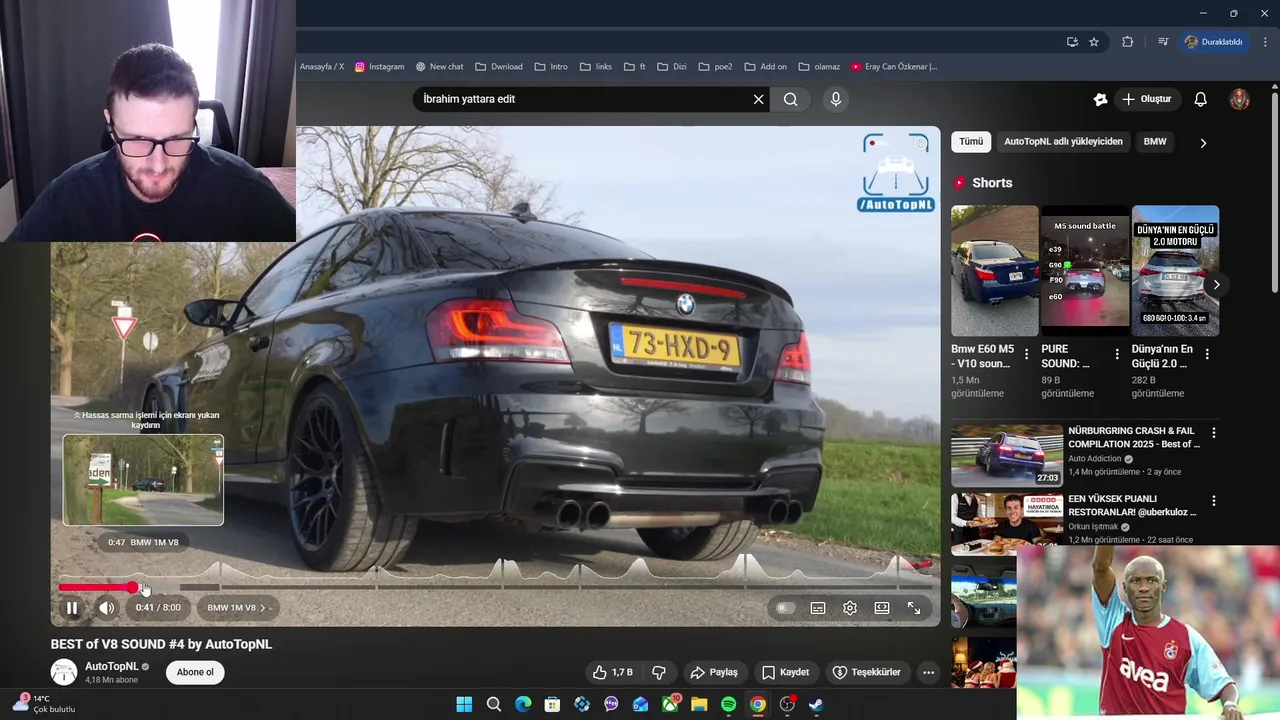This screenshot has width=1280, height=720.
Task: Toggle theater mode in the player
Action: coord(882,608)
